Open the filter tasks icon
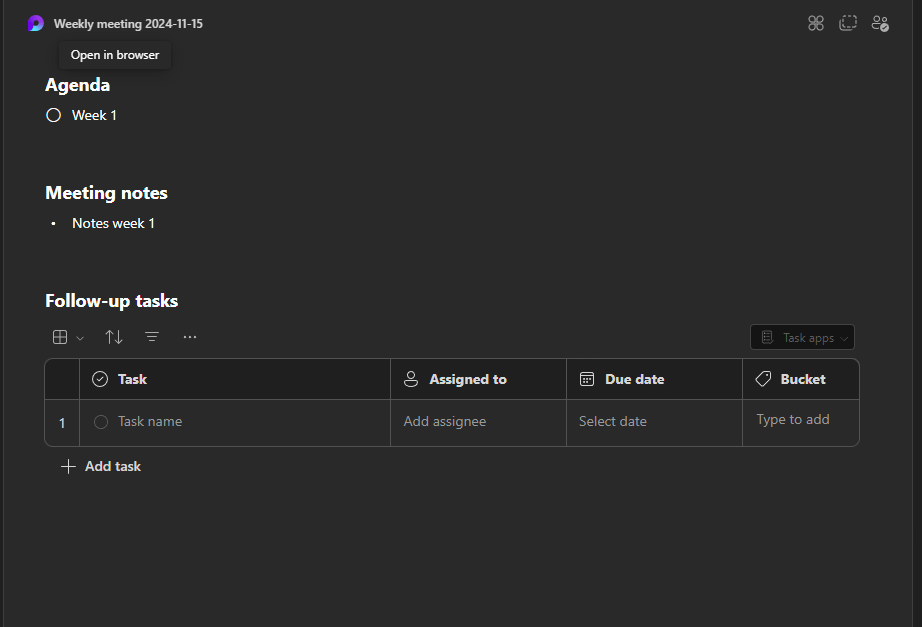The image size is (922, 627). tap(152, 337)
